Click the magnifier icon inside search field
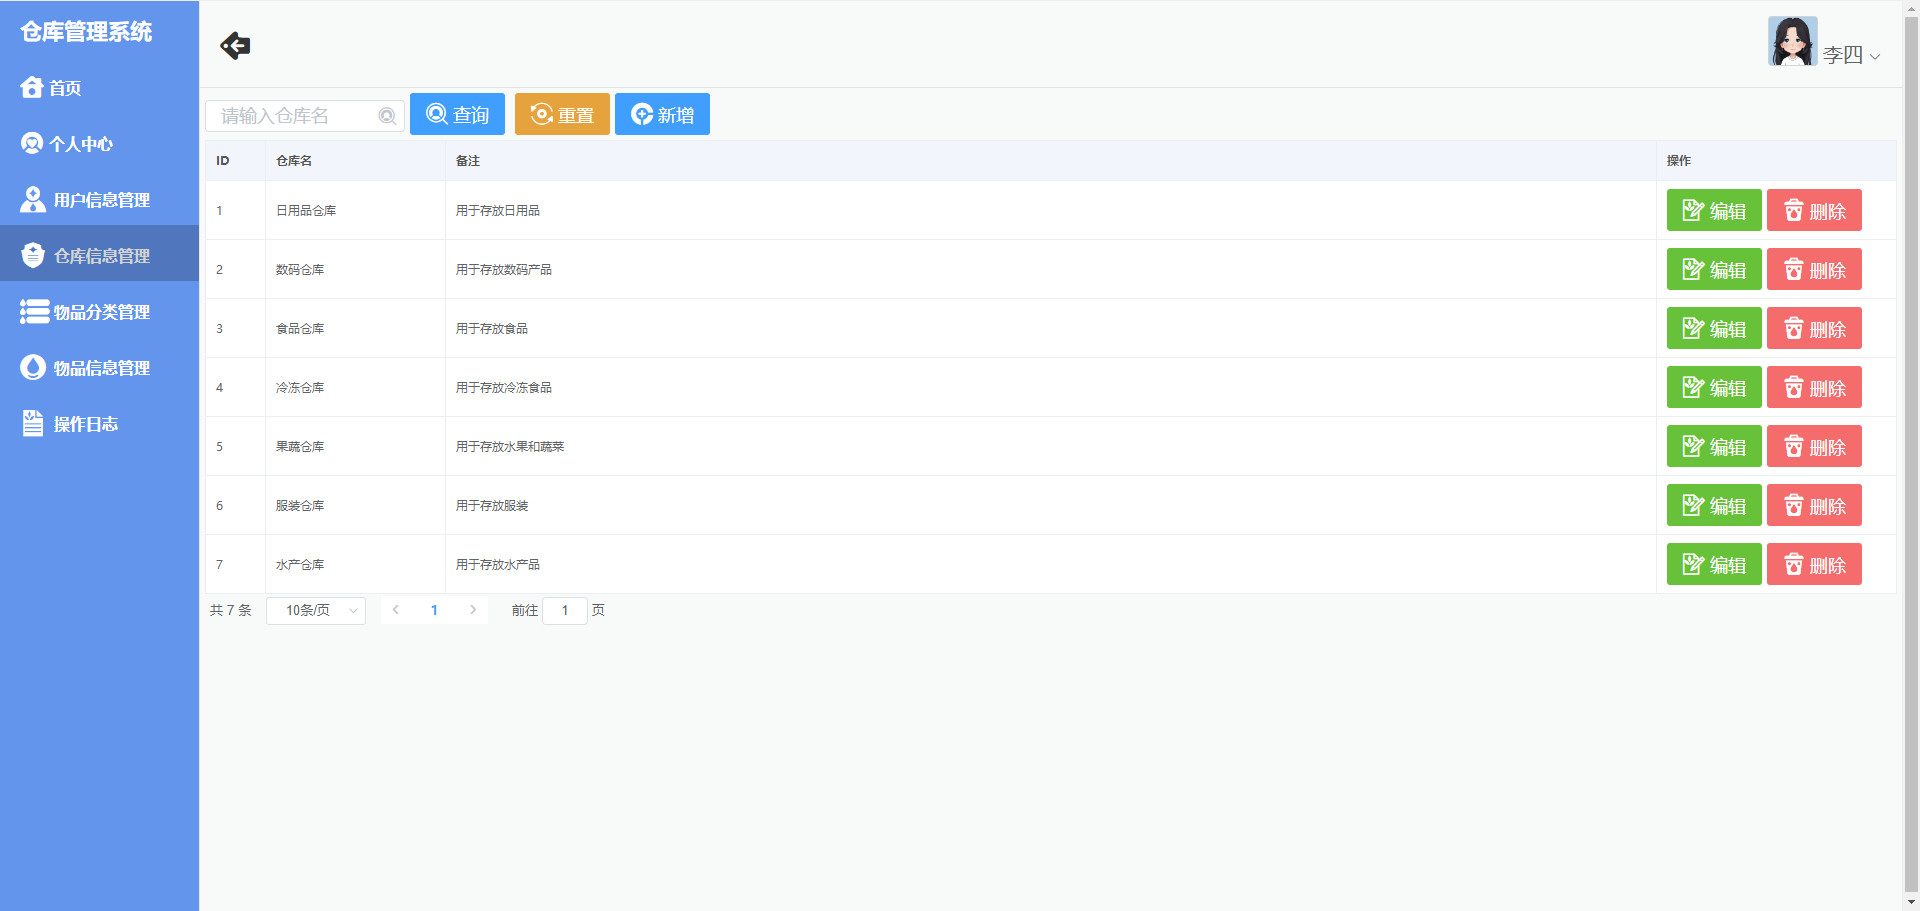Image resolution: width=1920 pixels, height=911 pixels. point(387,116)
